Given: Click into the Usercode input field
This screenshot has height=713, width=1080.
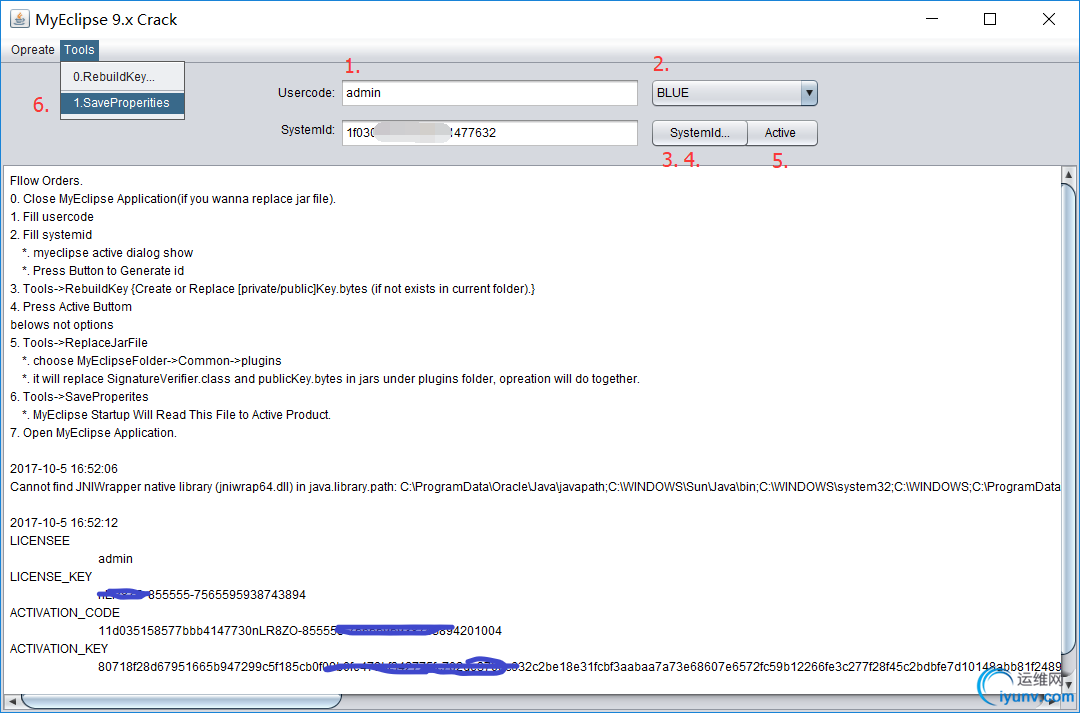Looking at the screenshot, I should point(490,93).
